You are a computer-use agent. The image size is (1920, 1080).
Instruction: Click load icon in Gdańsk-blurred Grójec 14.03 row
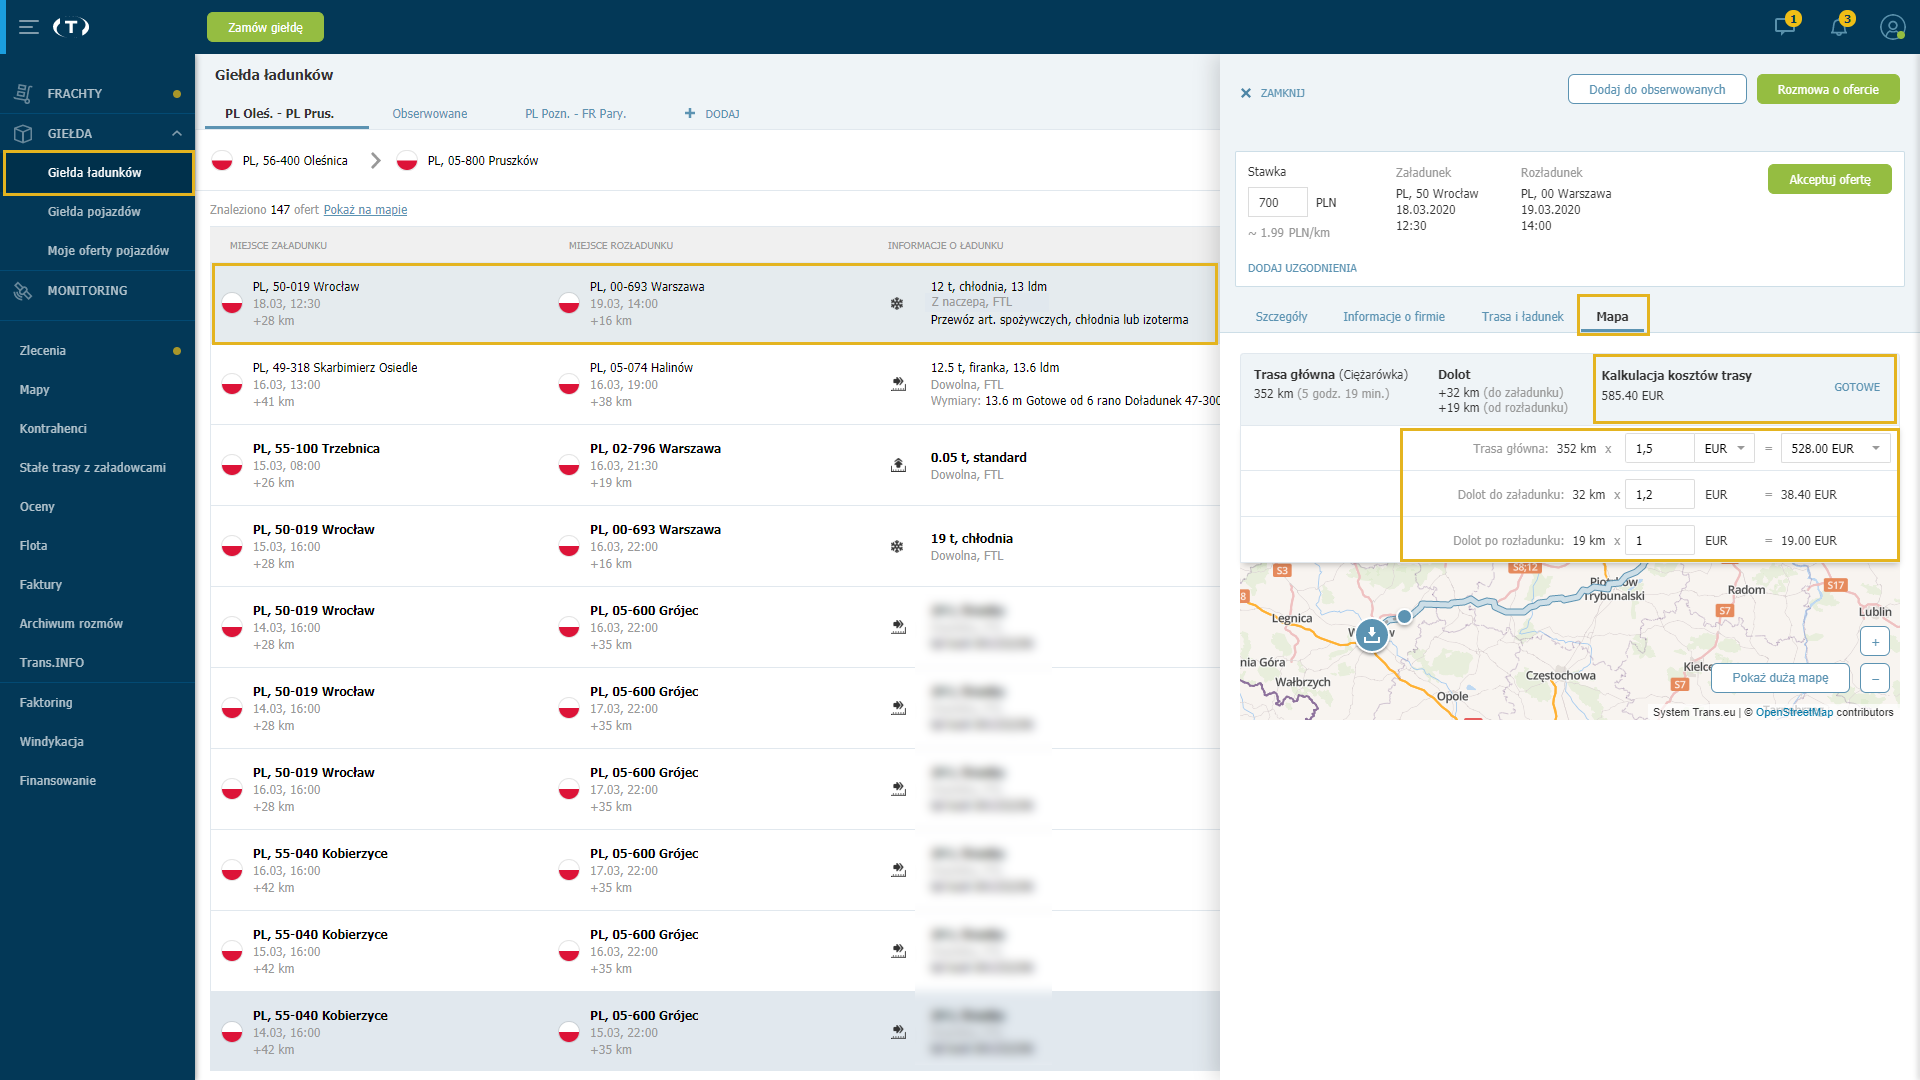[x=898, y=627]
